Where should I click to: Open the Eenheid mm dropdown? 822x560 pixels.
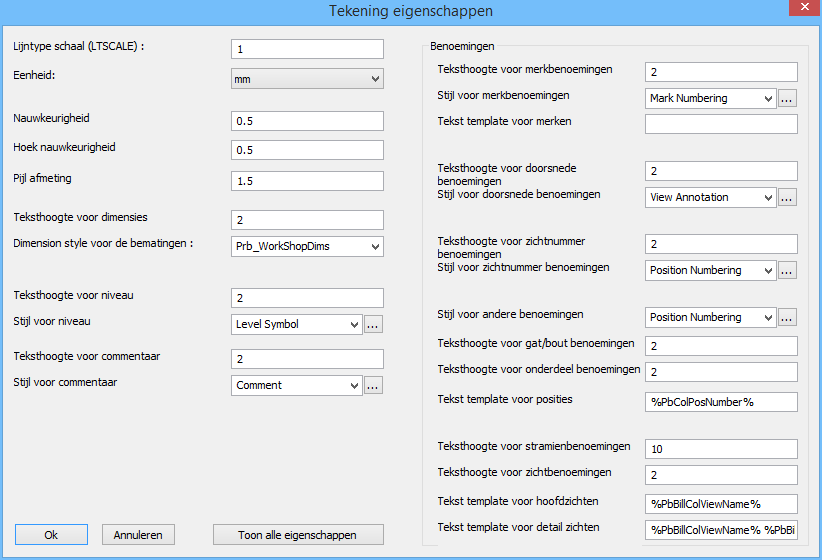tap(307, 79)
